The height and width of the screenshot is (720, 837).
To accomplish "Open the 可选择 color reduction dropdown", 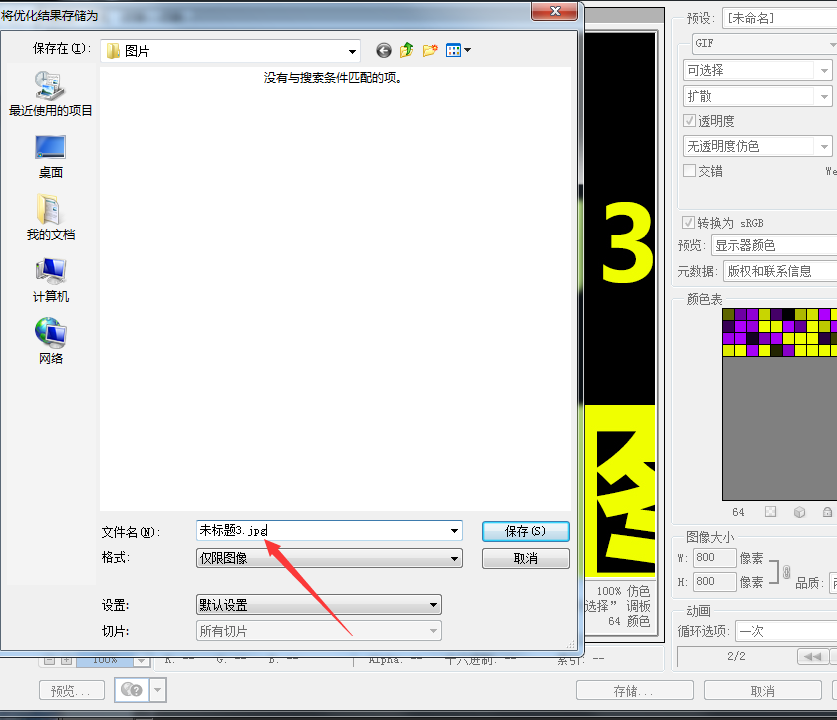I will [x=757, y=70].
